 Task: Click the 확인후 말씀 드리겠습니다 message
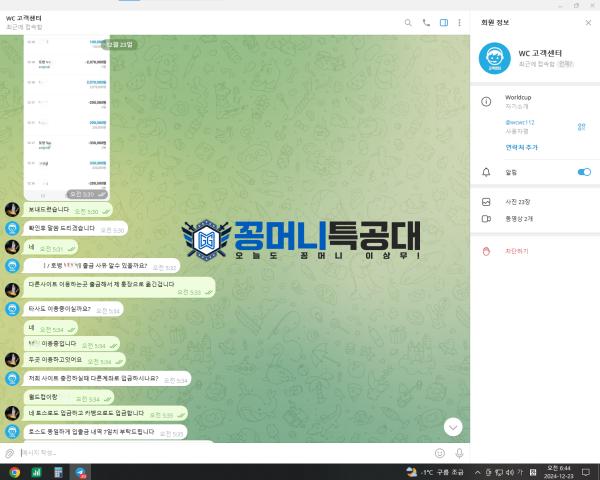[x=76, y=228]
